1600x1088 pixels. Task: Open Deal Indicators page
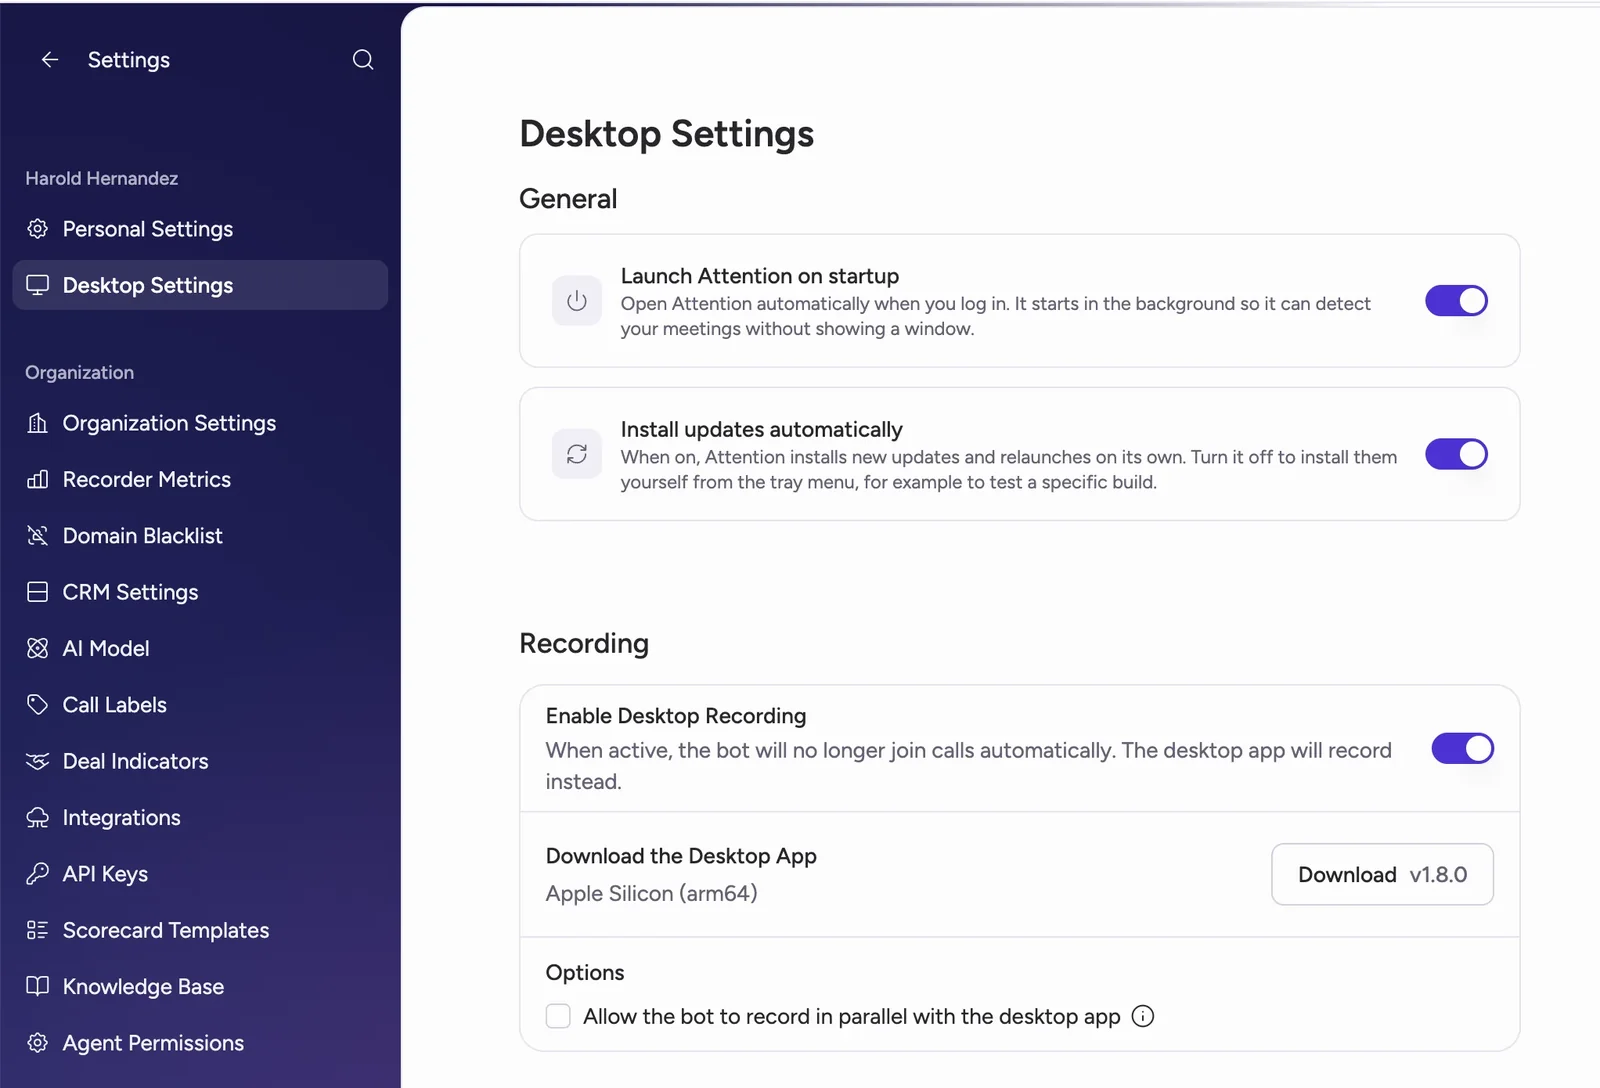(200, 761)
